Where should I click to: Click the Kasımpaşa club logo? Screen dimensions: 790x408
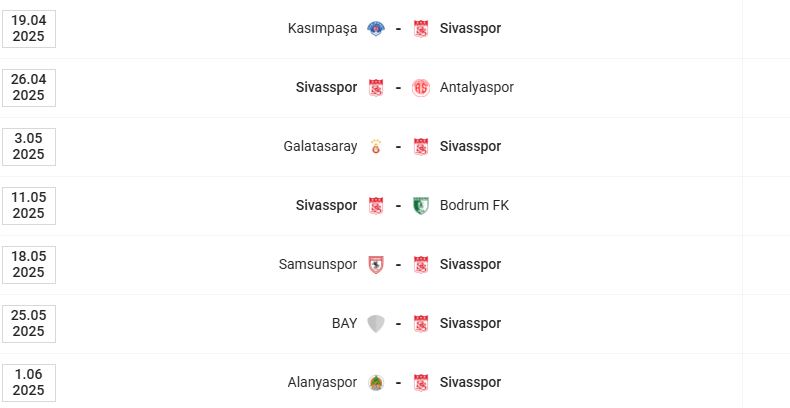point(376,29)
